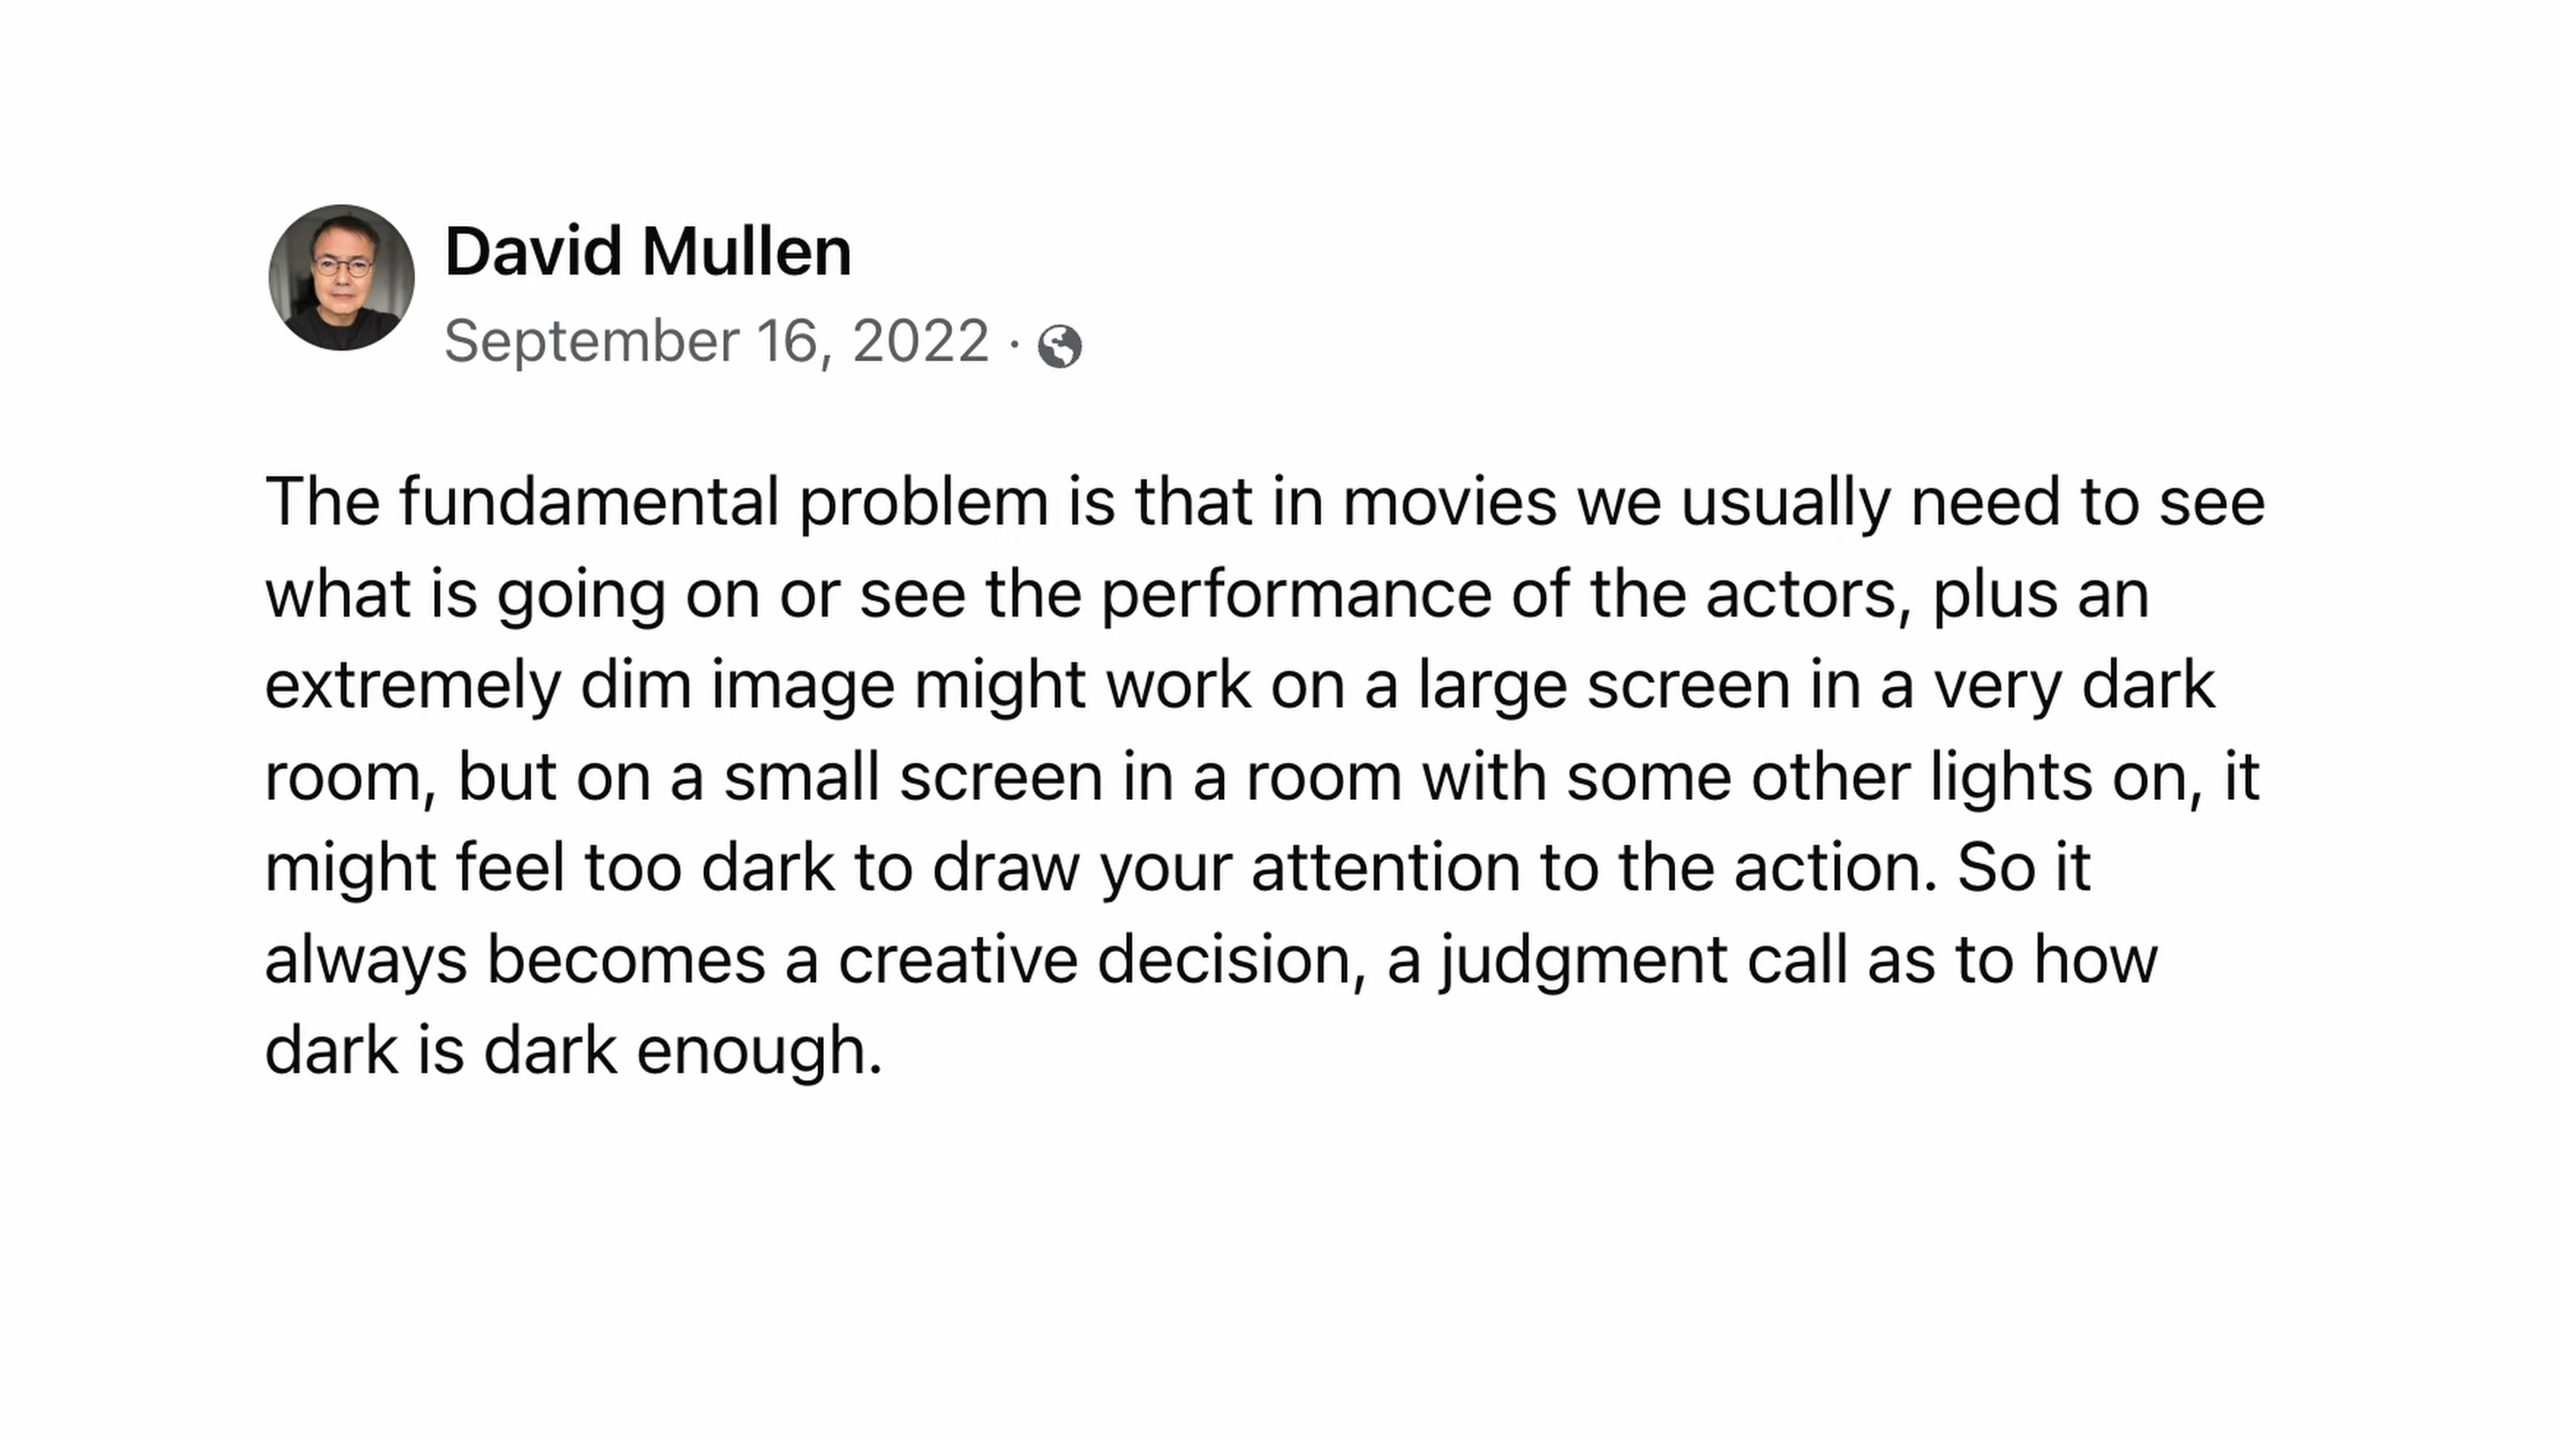The height and width of the screenshot is (1440, 2560).
Task: Click the word "actors" in the post text
Action: 1809,594
